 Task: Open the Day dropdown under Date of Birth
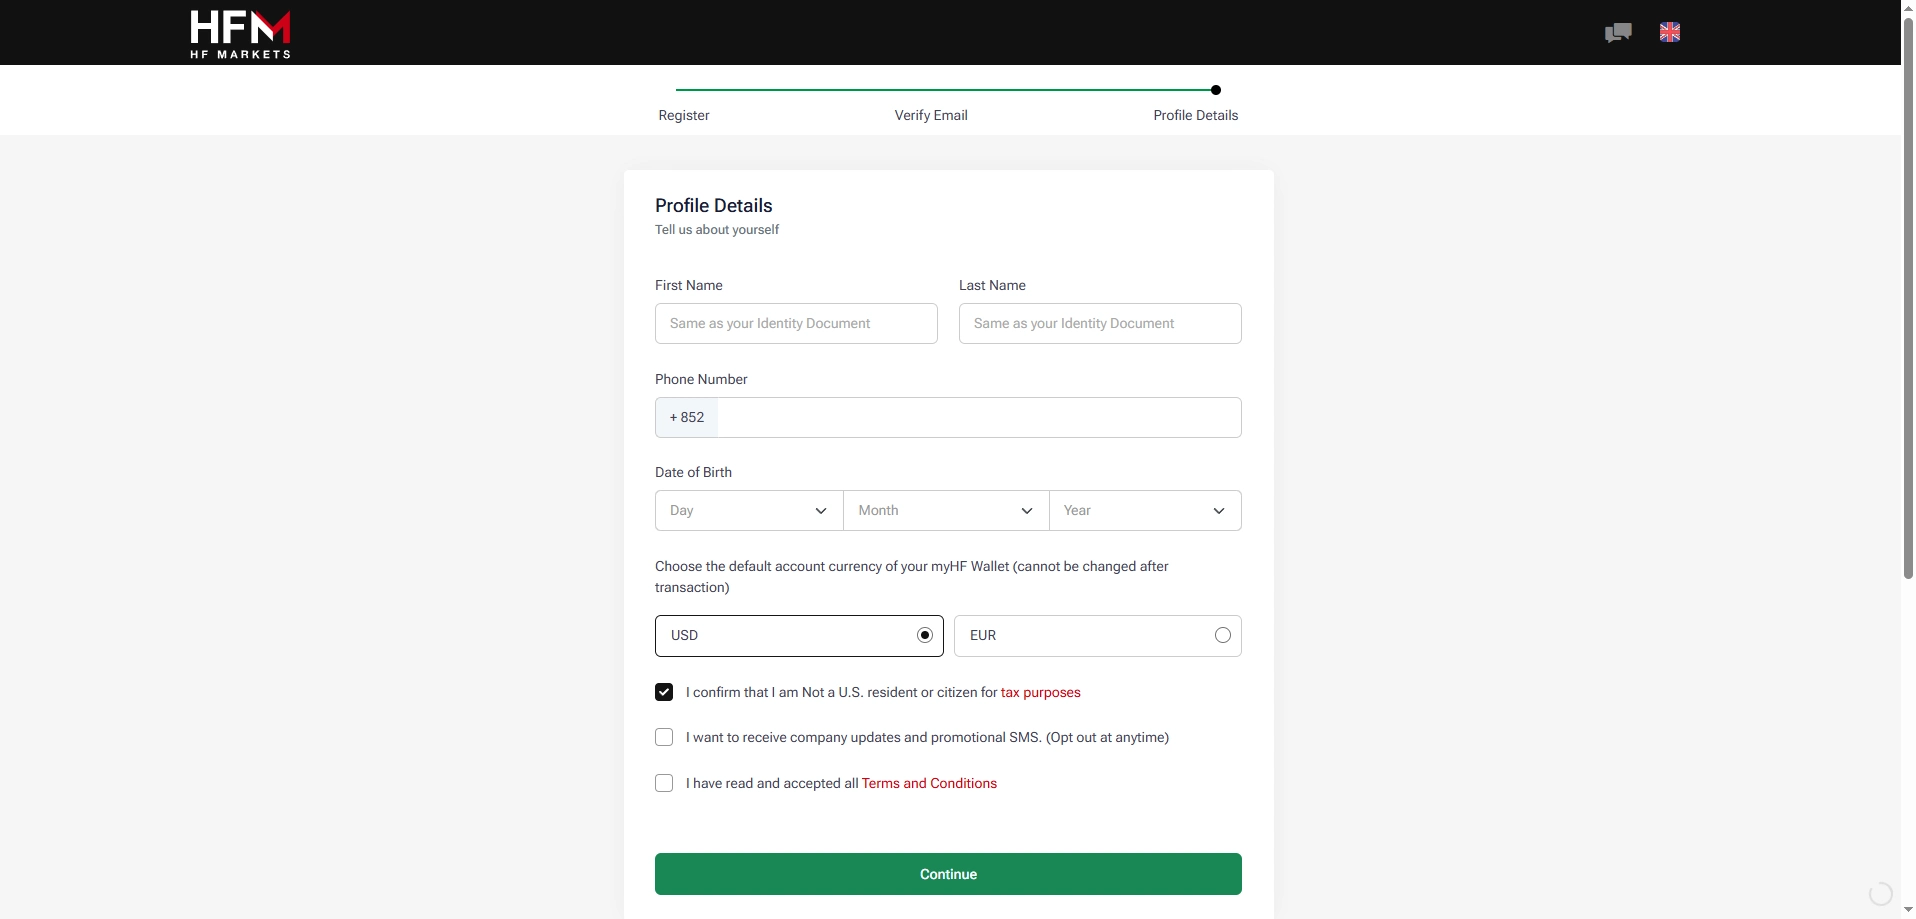pos(747,510)
